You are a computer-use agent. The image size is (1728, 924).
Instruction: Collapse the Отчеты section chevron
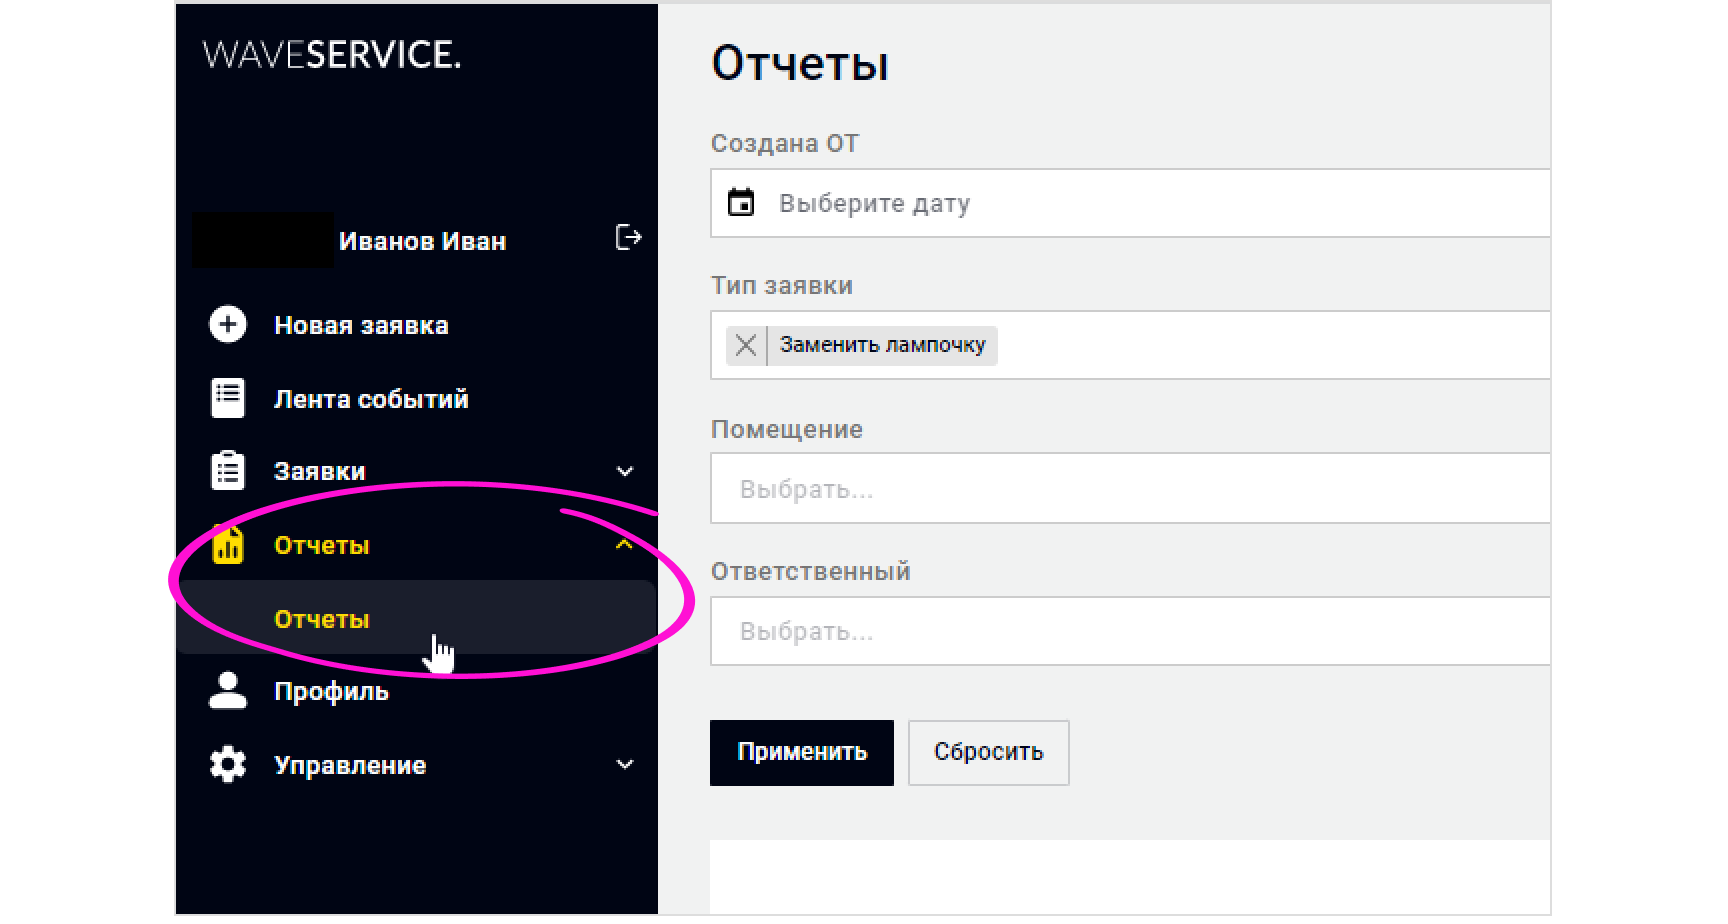[x=625, y=545]
